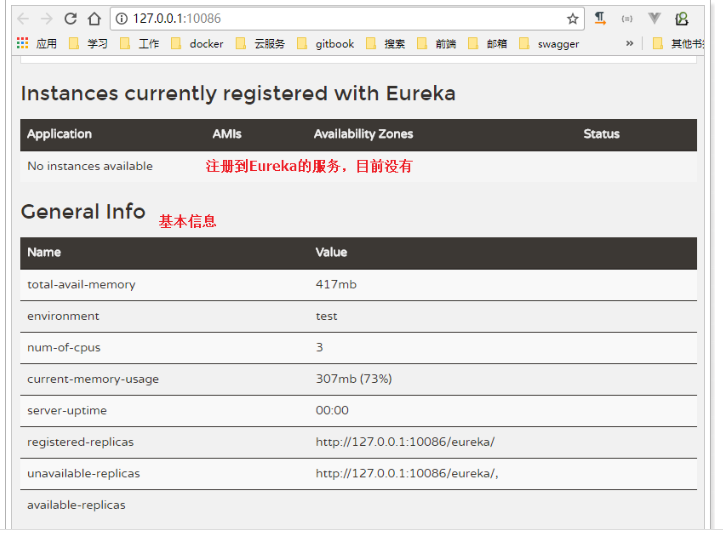Image resolution: width=723 pixels, height=540 pixels.
Task: Click the 'General Info' heading
Action: (83, 212)
